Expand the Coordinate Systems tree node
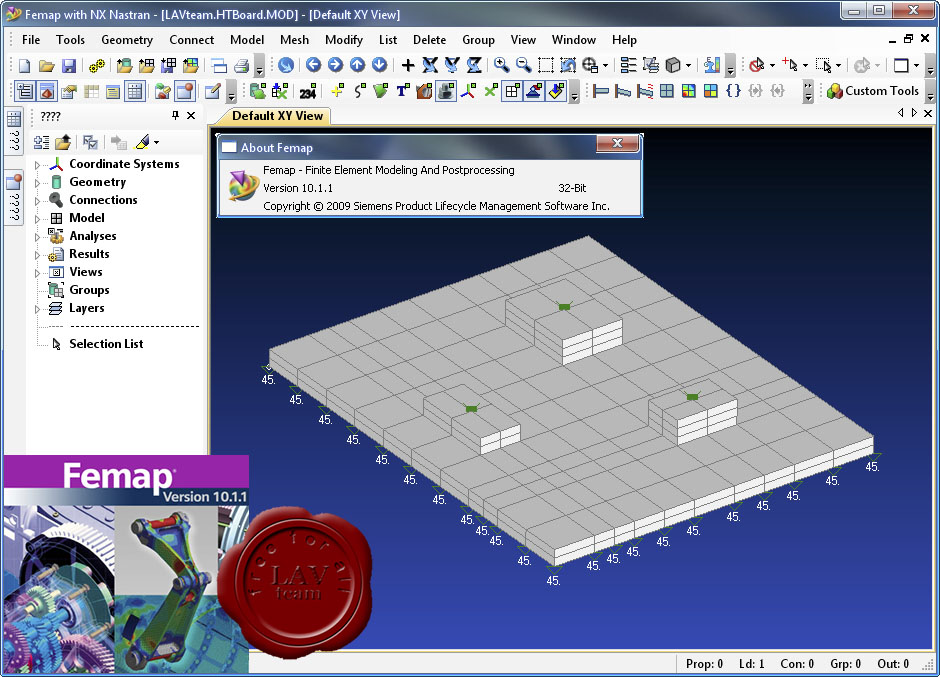Viewport: 940px width, 677px height. click(x=37, y=165)
